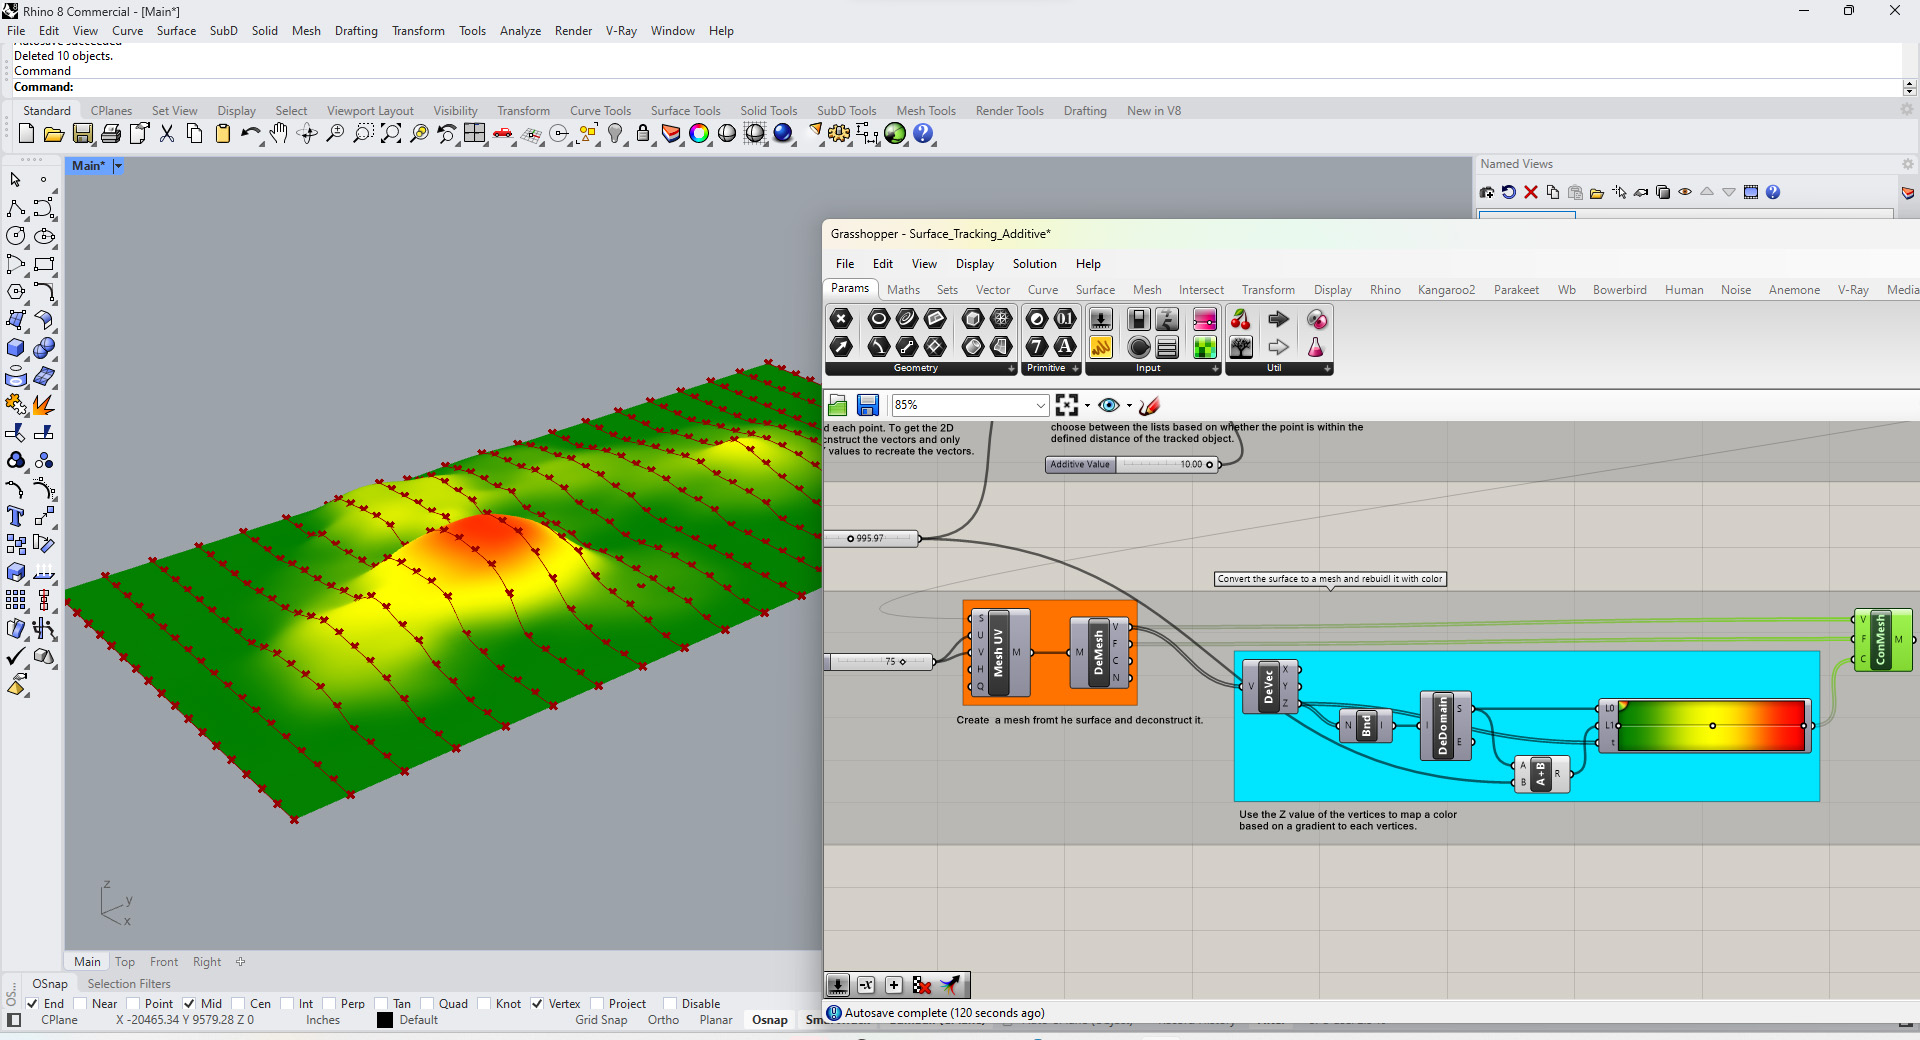Expand the Grasshopper preview eye dropdown arrow

[1129, 406]
